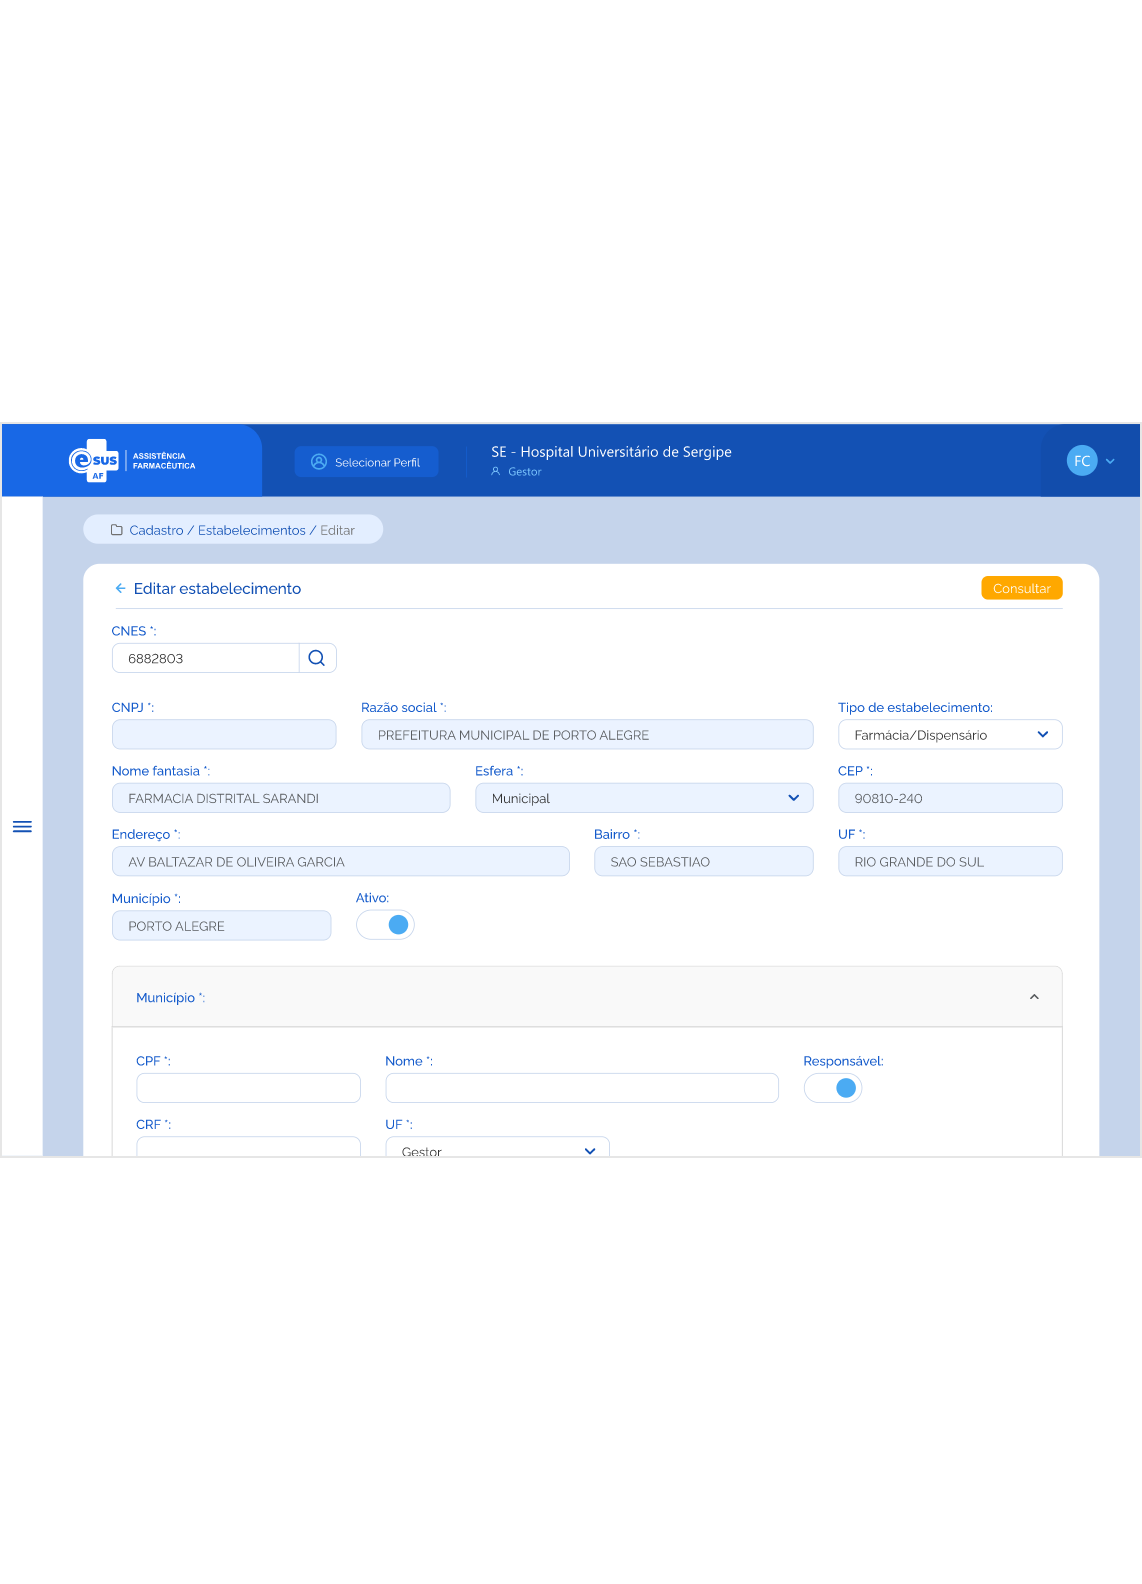Collapse the Município section chevron
The width and height of the screenshot is (1142, 1584).
[1034, 997]
